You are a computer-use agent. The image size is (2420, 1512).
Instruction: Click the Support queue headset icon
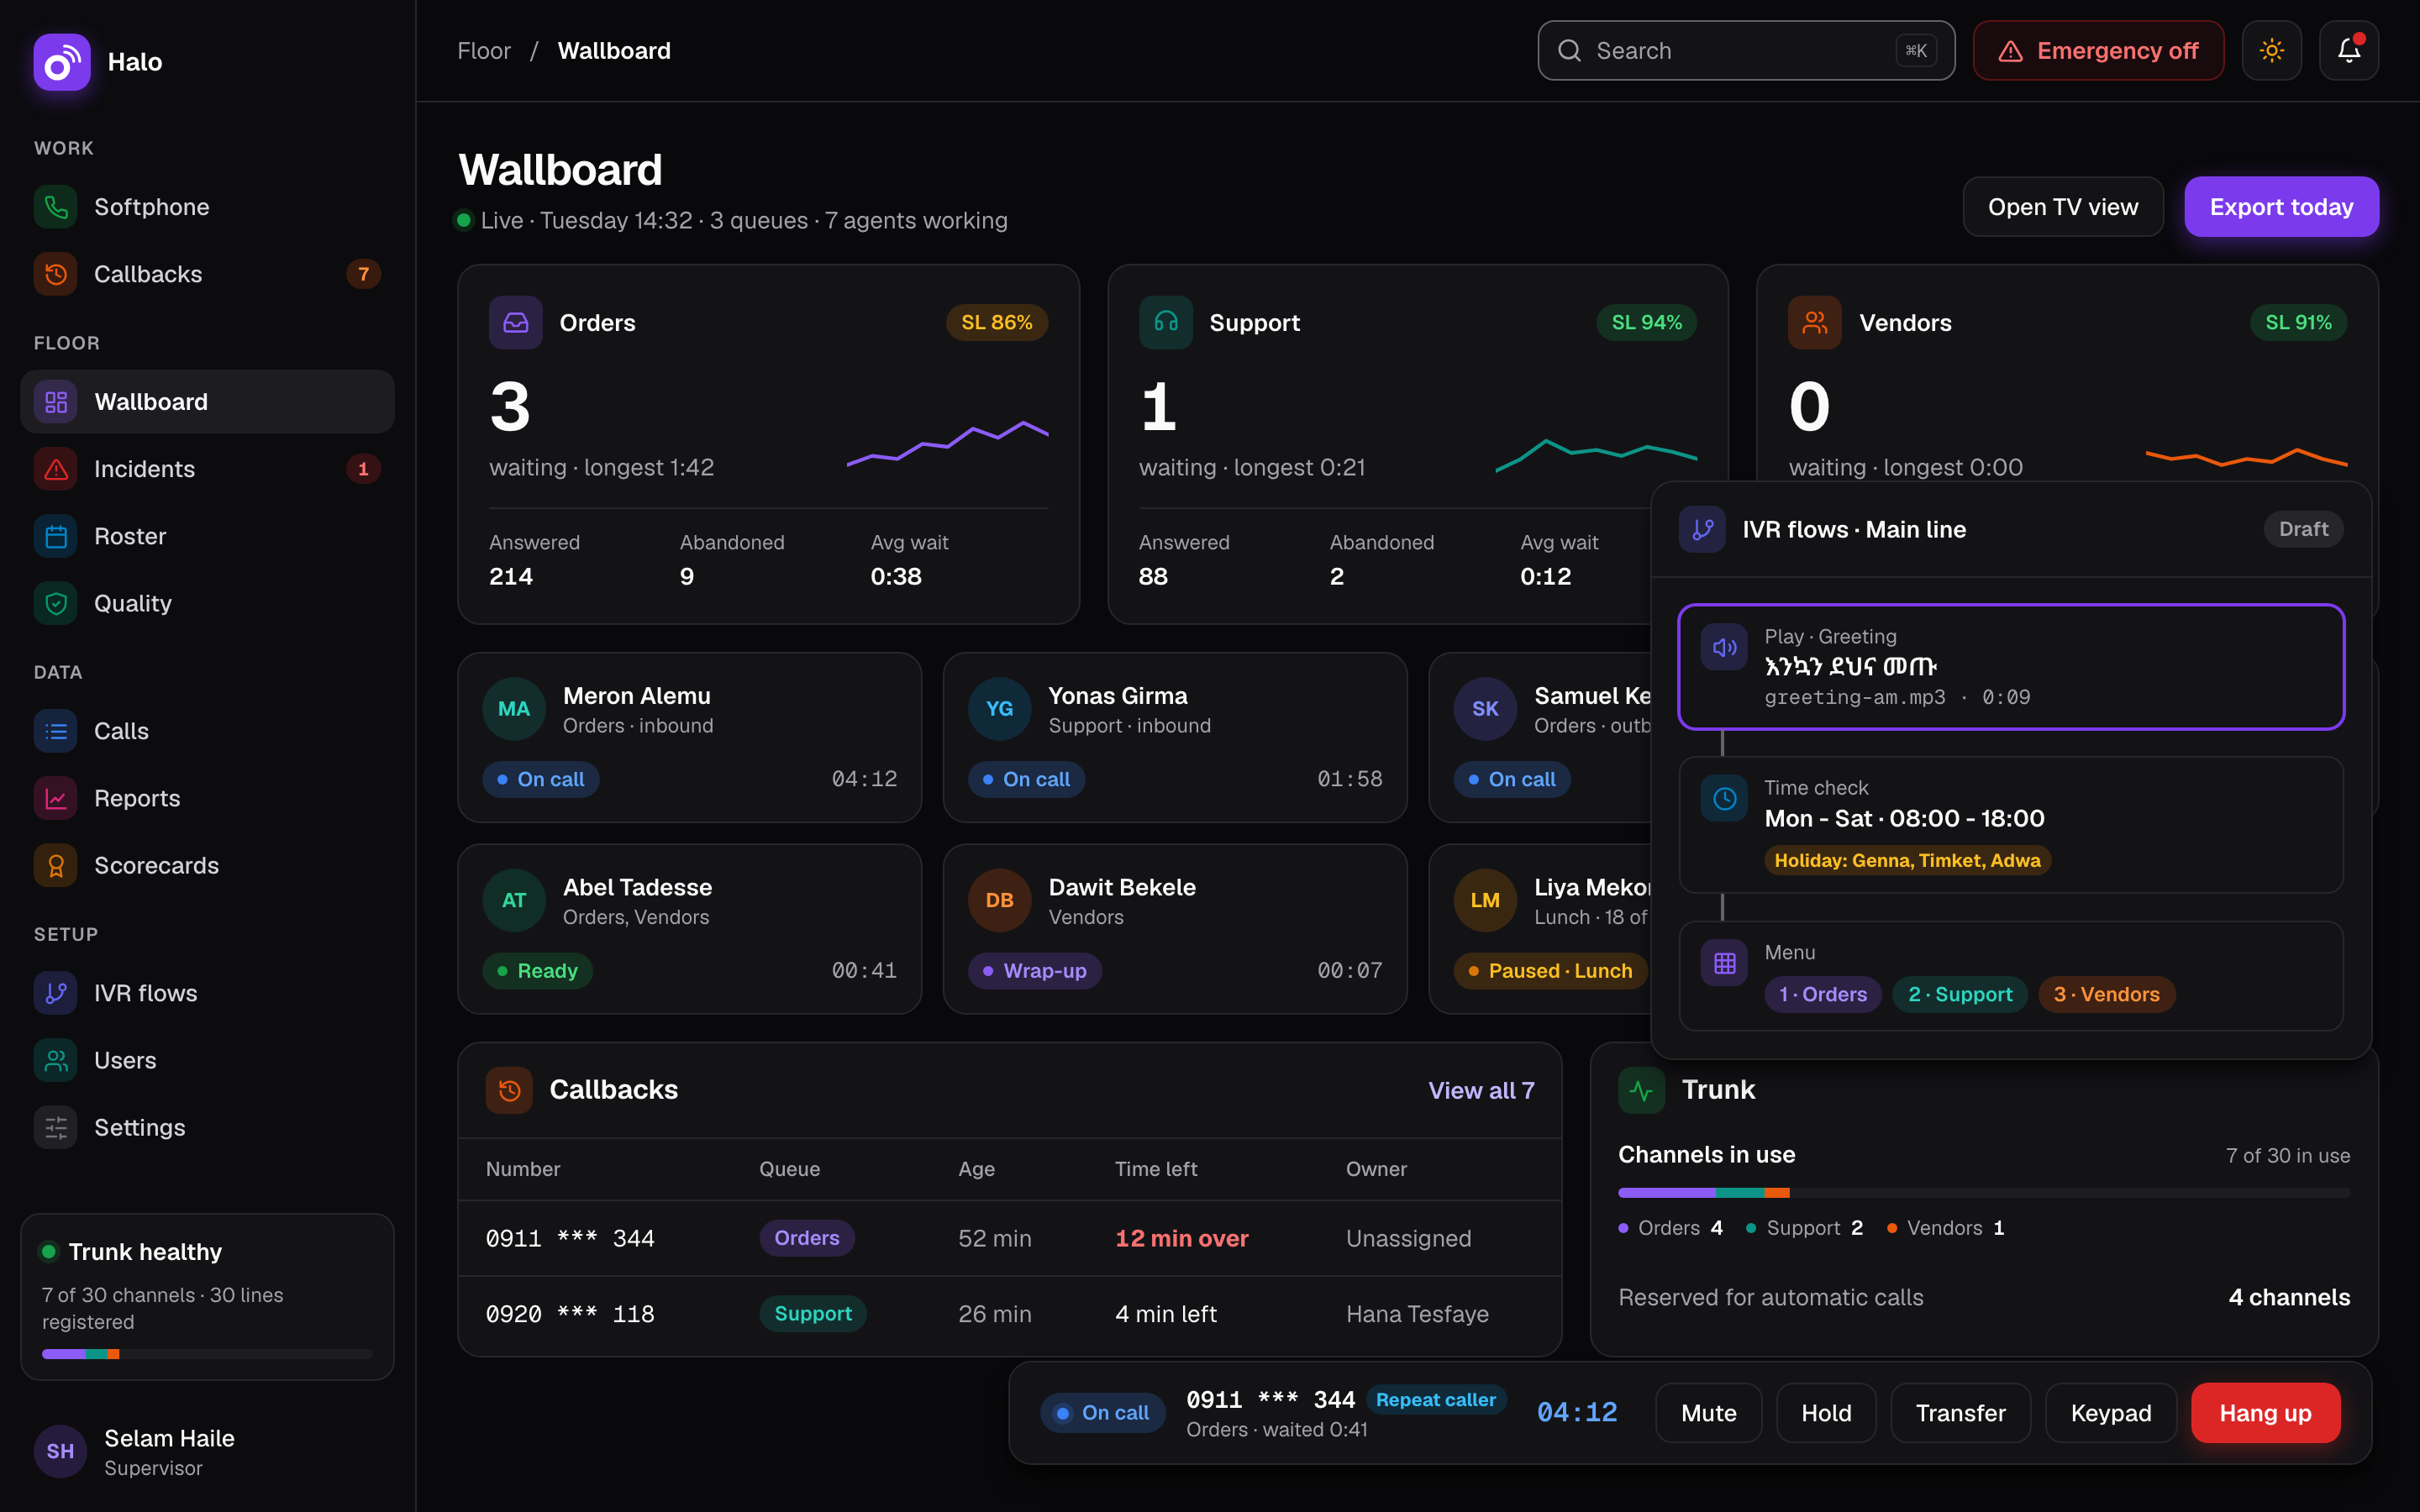[x=1166, y=322]
